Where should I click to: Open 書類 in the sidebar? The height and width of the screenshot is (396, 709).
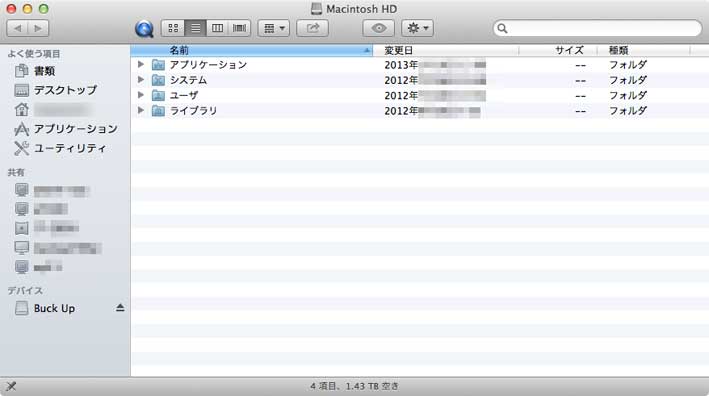pos(44,71)
